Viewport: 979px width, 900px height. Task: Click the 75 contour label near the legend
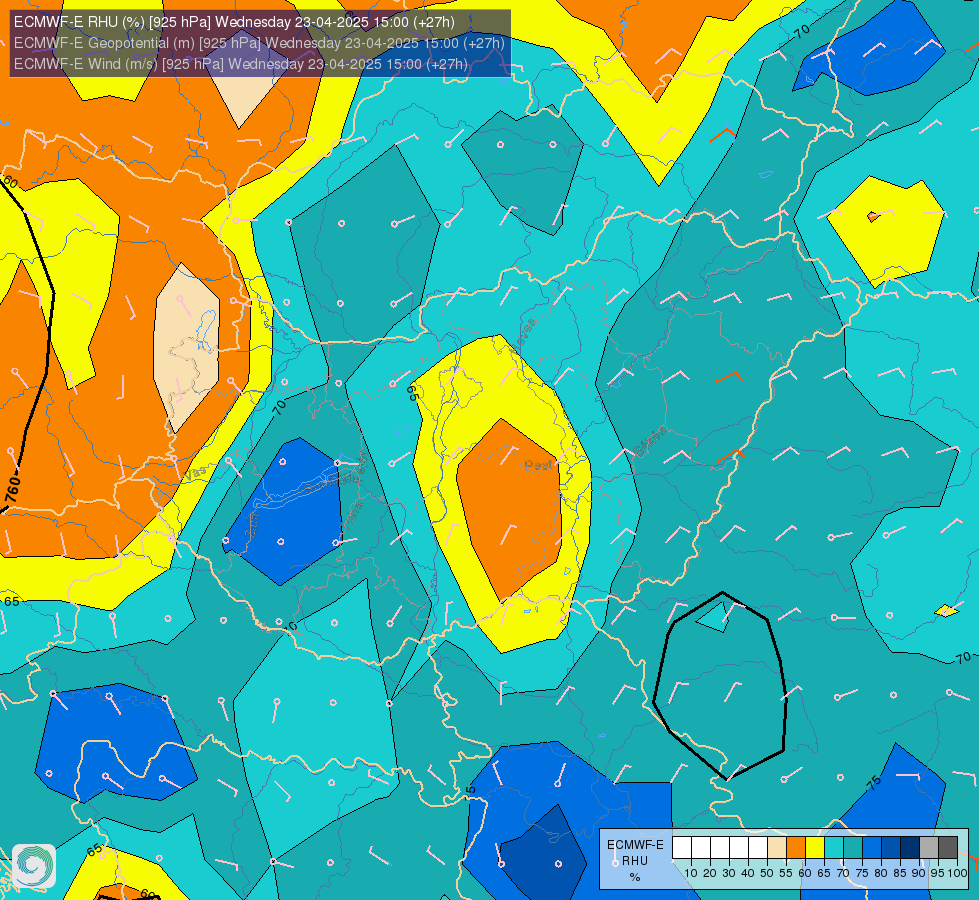tap(874, 783)
